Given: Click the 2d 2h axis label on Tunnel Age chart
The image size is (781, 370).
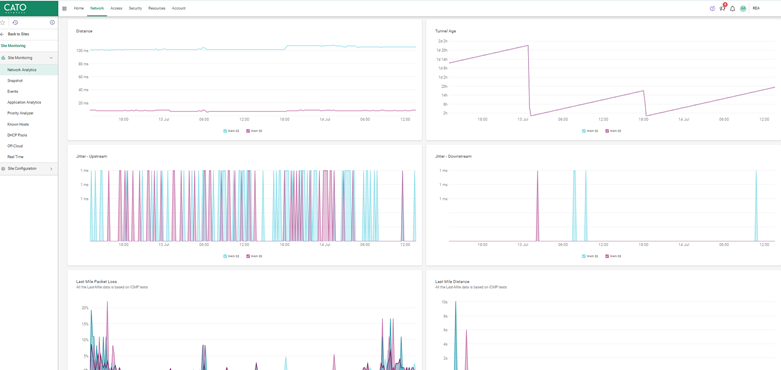Looking at the screenshot, I should (443, 41).
